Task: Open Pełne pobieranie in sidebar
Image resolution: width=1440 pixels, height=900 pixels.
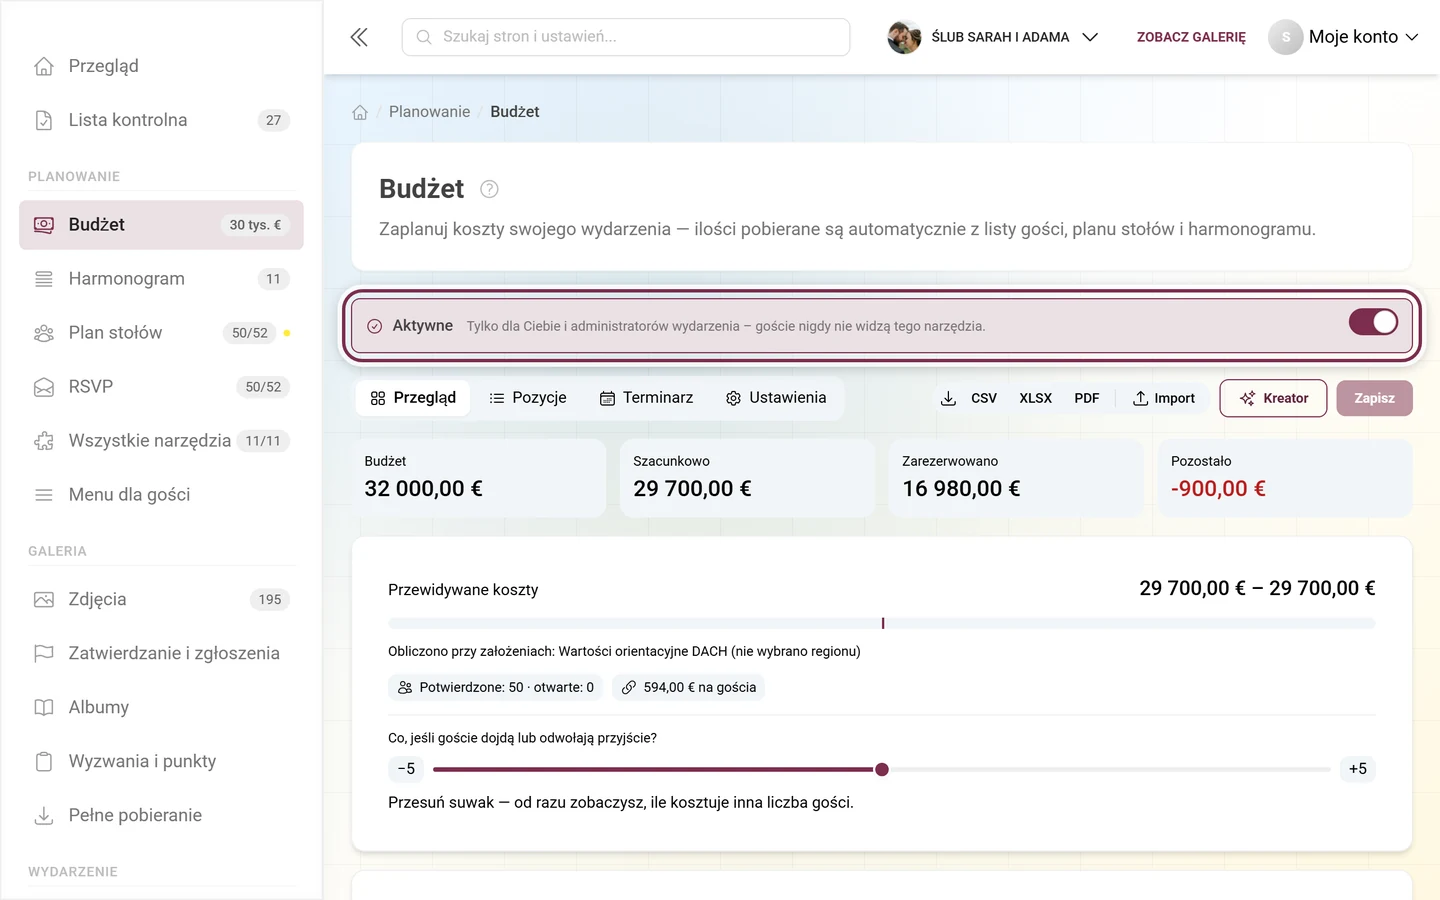Action: 161,816
